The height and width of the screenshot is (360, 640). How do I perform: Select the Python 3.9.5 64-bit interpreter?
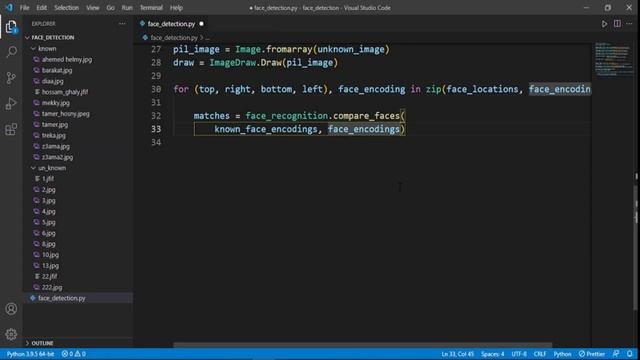pos(30,354)
